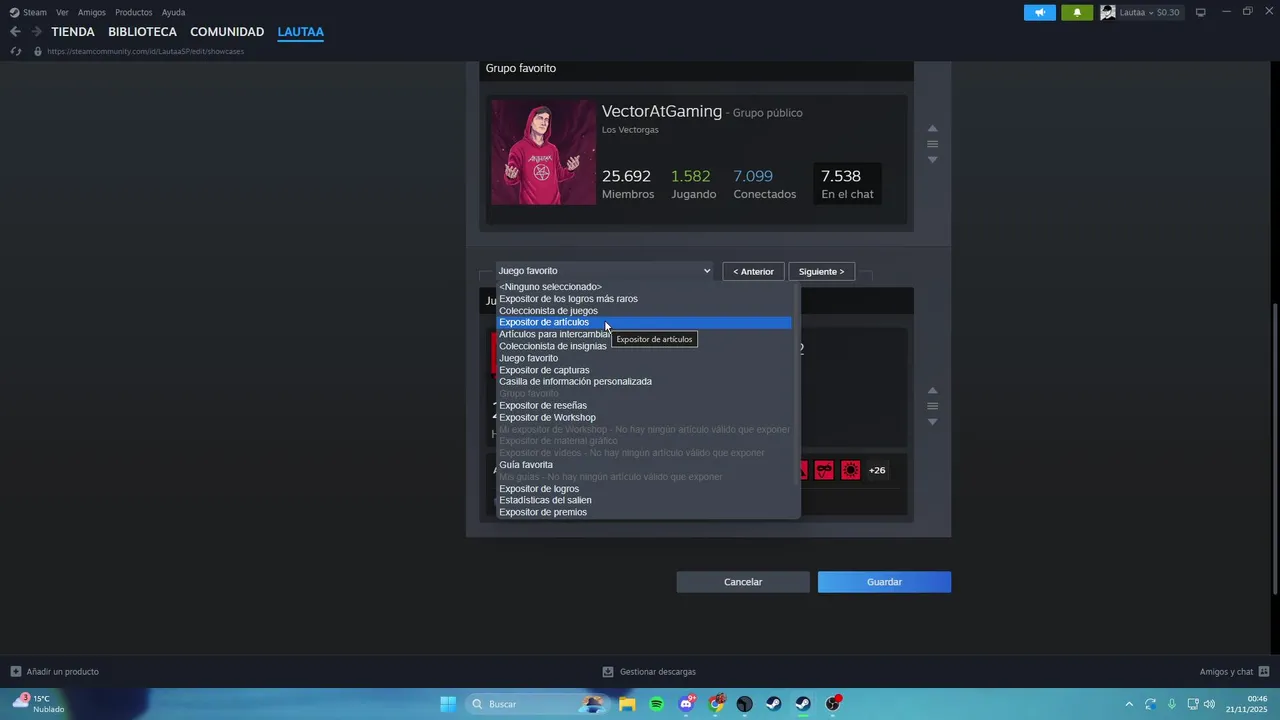Click the +26 achievements counter
This screenshot has width=1280, height=720.
(877, 470)
